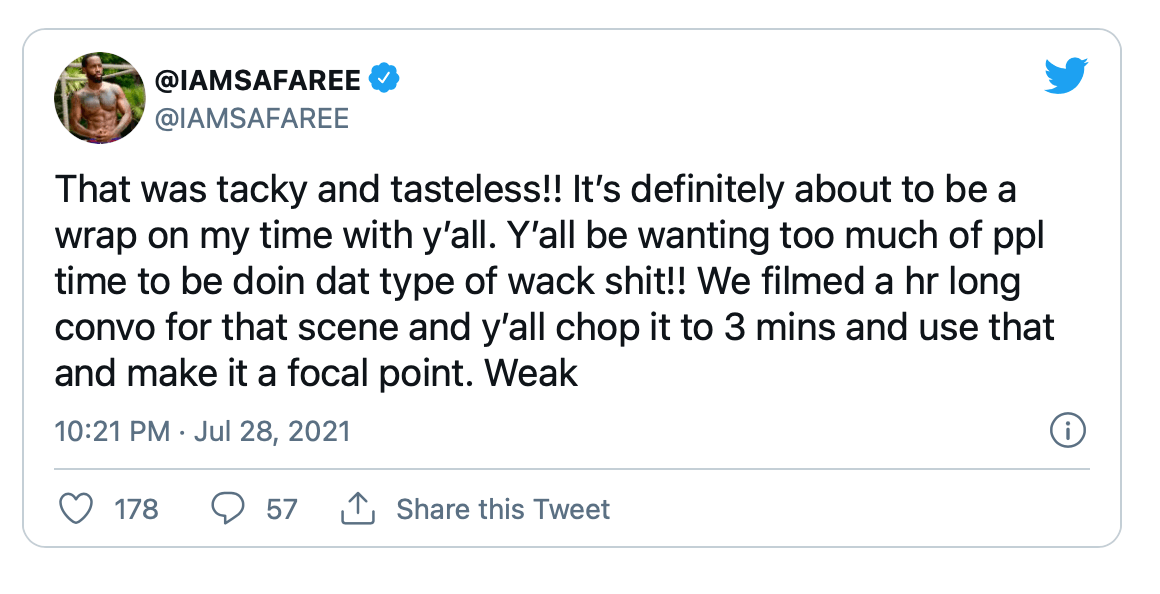Click the gray @IAMSAFAREE handle
This screenshot has height=594, width=1160.
(x=252, y=118)
